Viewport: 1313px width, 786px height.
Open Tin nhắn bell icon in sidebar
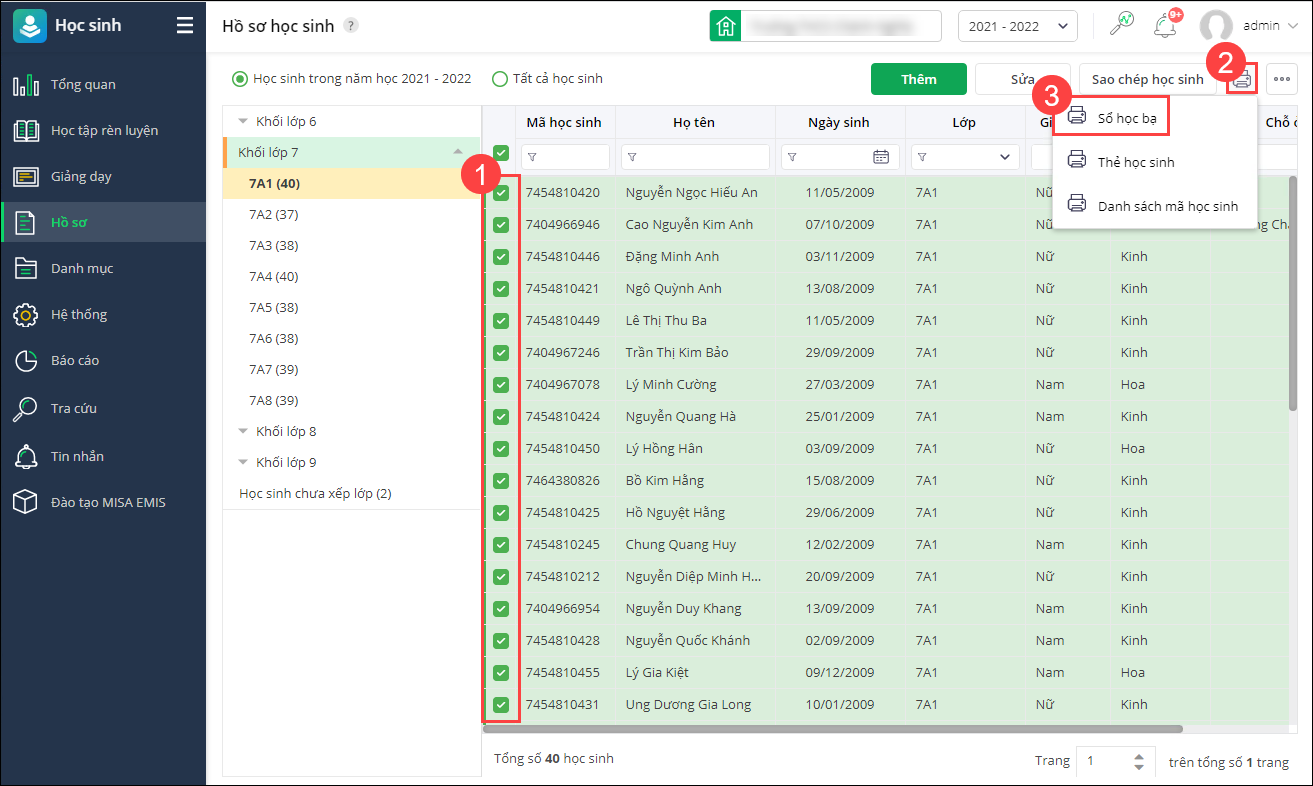(26, 456)
